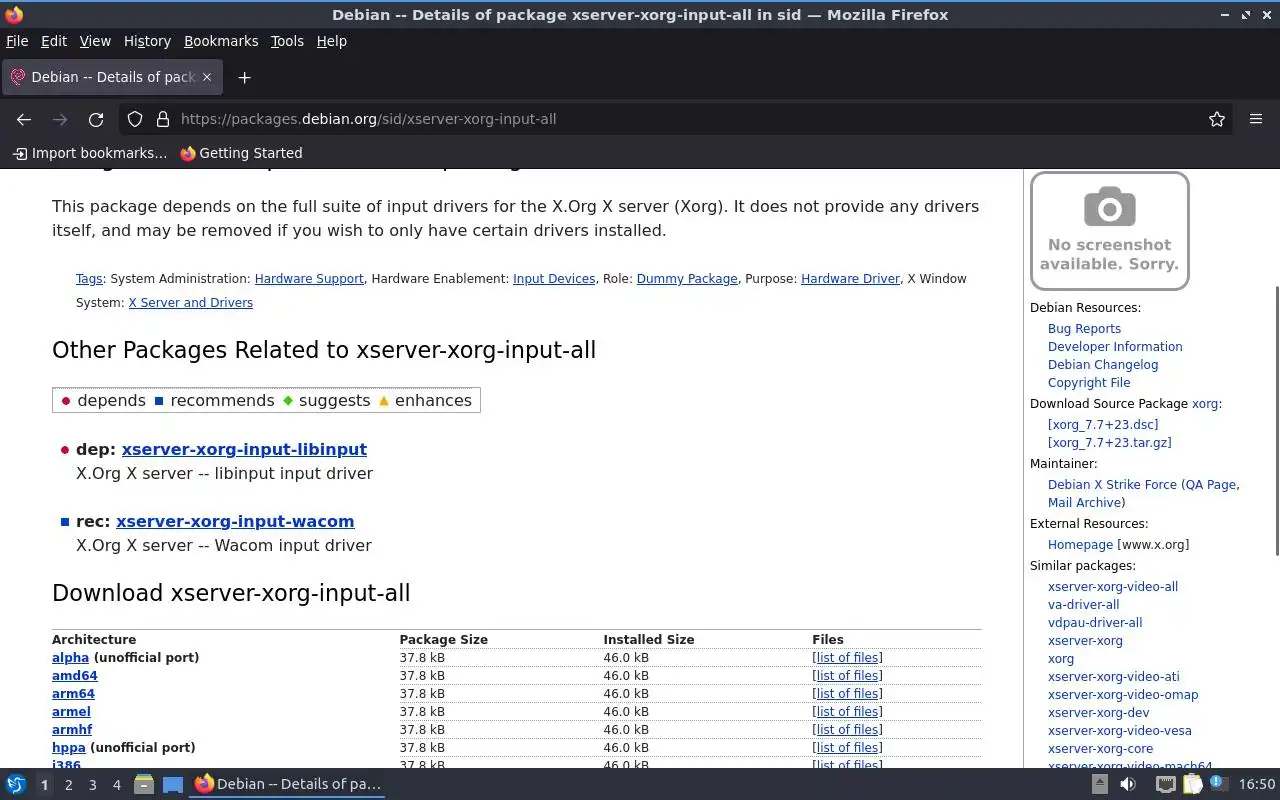1280x800 pixels.
Task: Open Getting Started bookmark
Action: [241, 153]
